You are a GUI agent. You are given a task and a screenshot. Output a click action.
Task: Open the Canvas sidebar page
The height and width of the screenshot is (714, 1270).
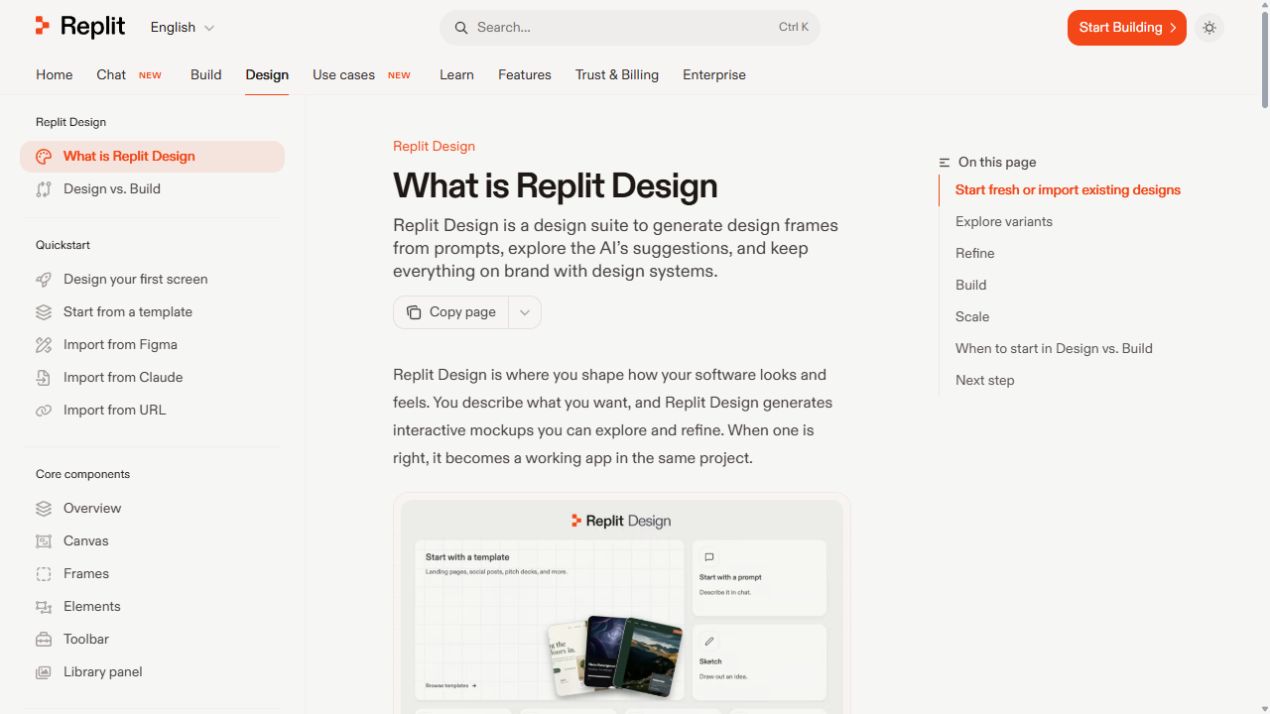(x=152, y=541)
